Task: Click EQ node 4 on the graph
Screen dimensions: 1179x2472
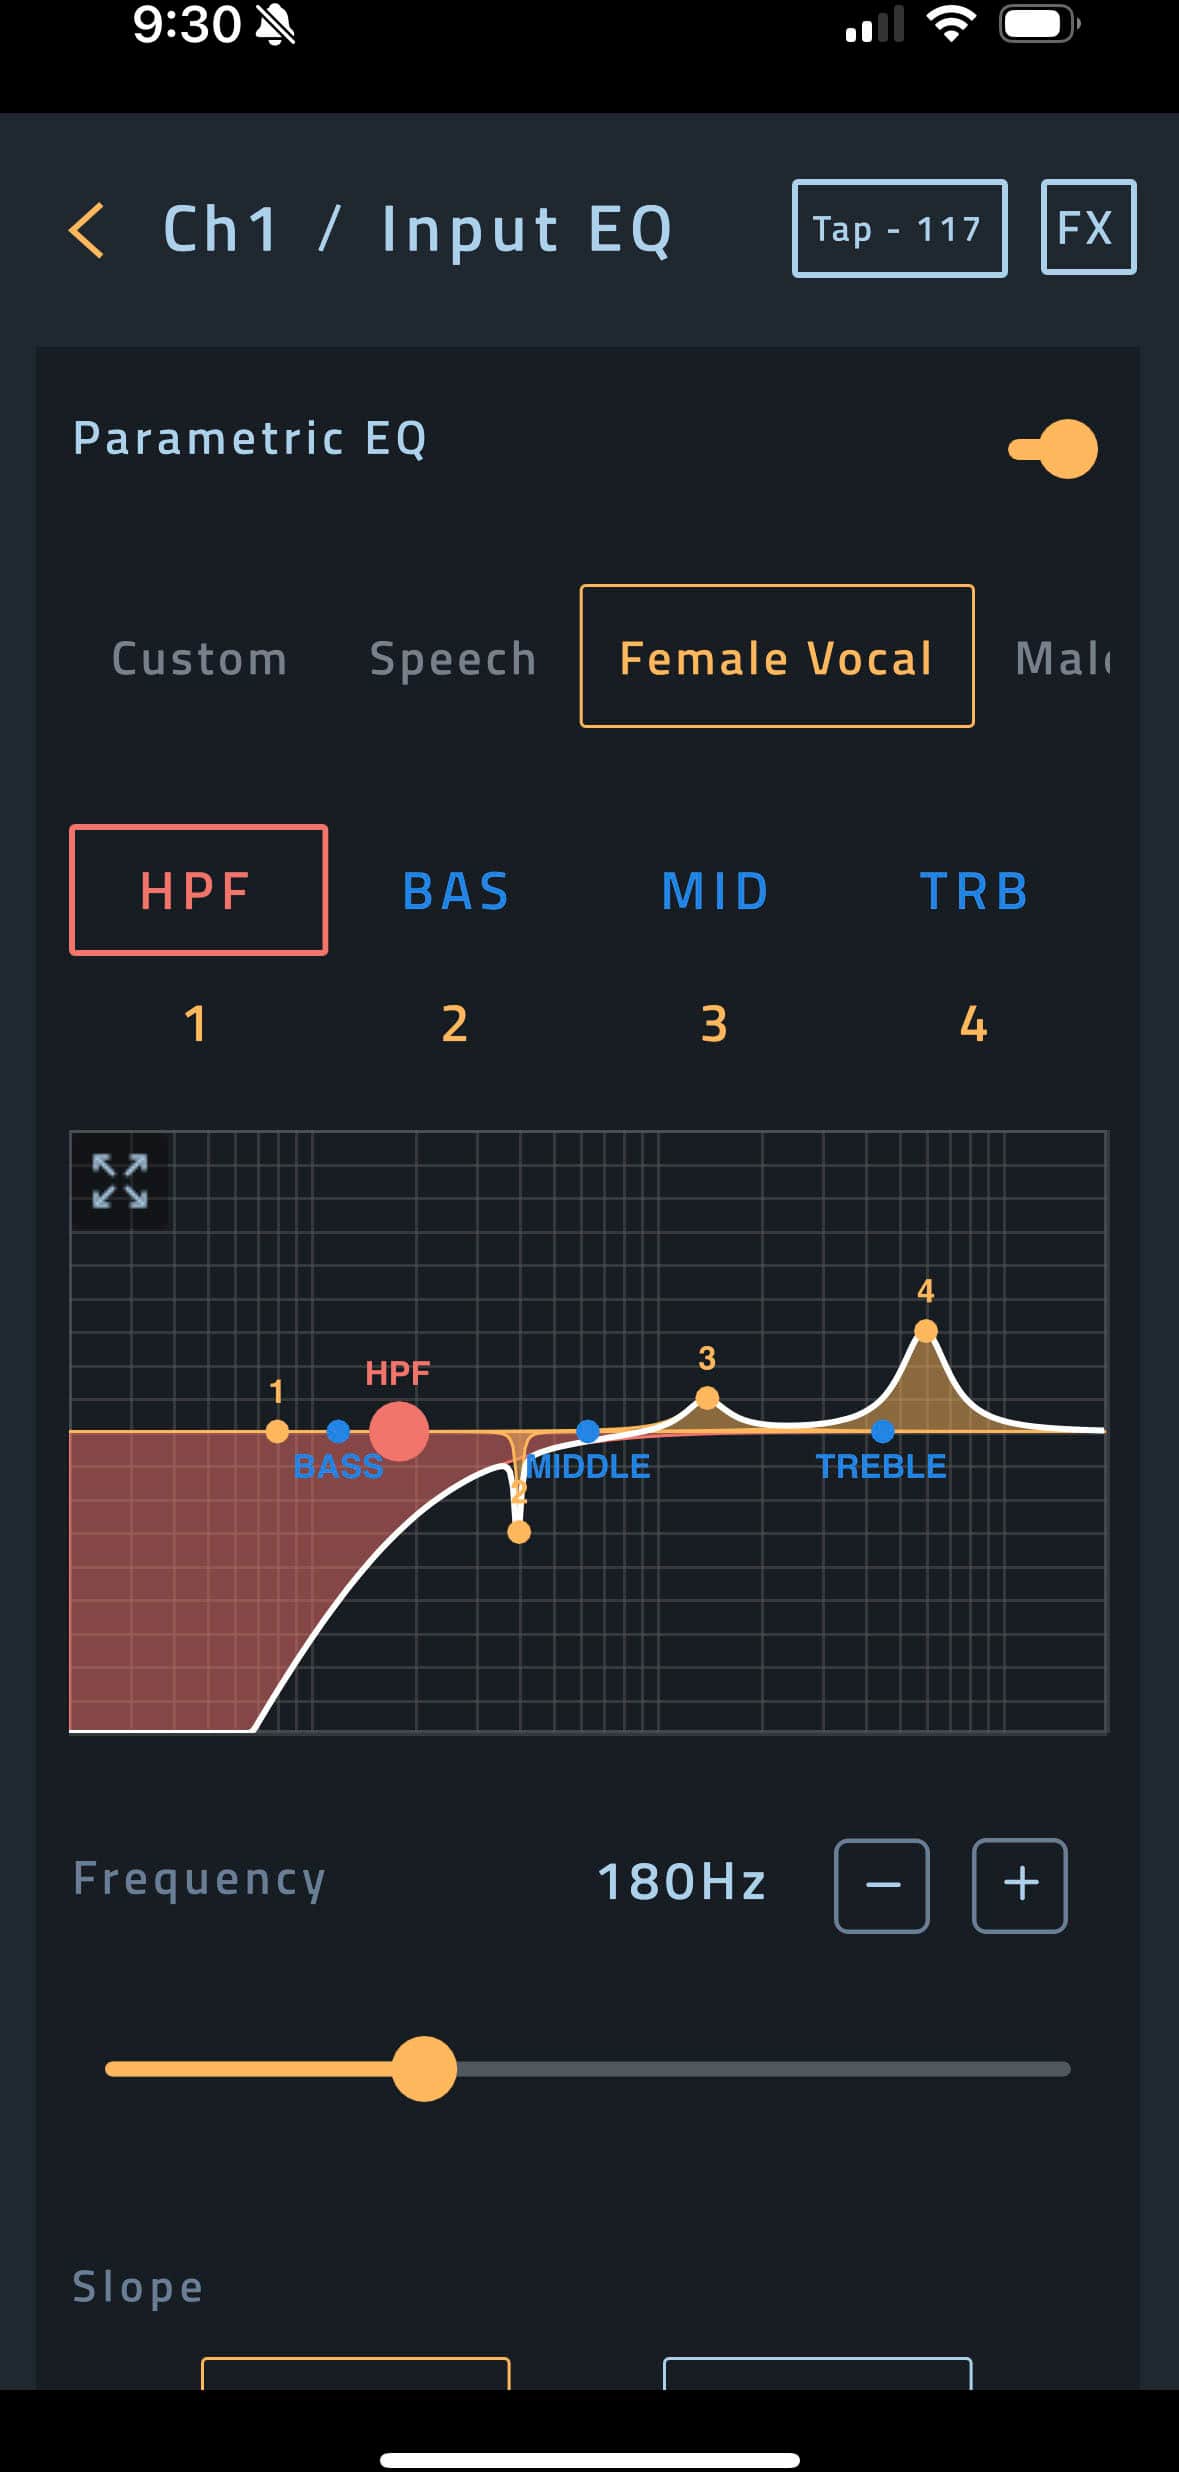Action: pos(925,1329)
